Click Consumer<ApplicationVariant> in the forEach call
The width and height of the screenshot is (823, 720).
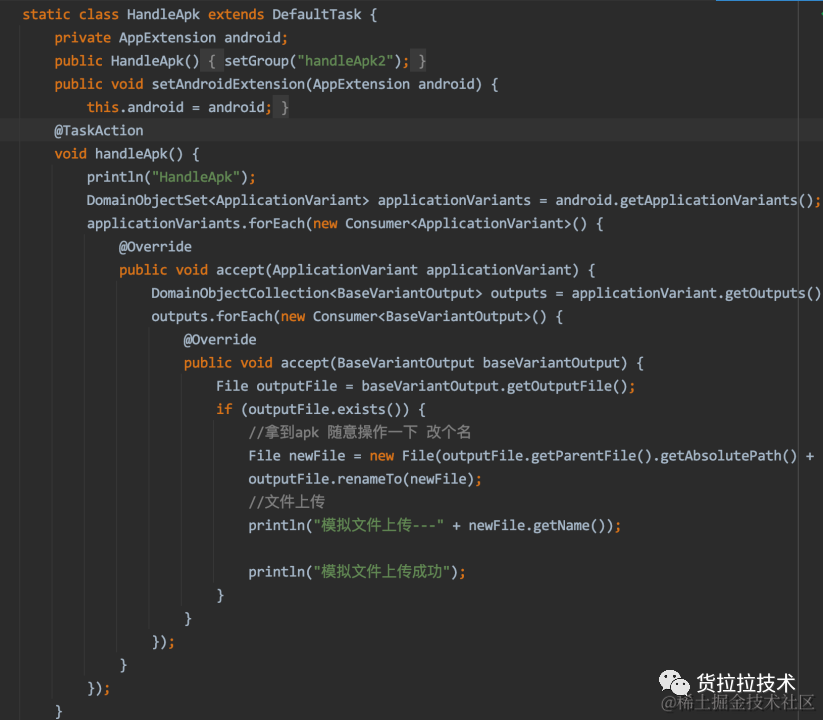(458, 223)
